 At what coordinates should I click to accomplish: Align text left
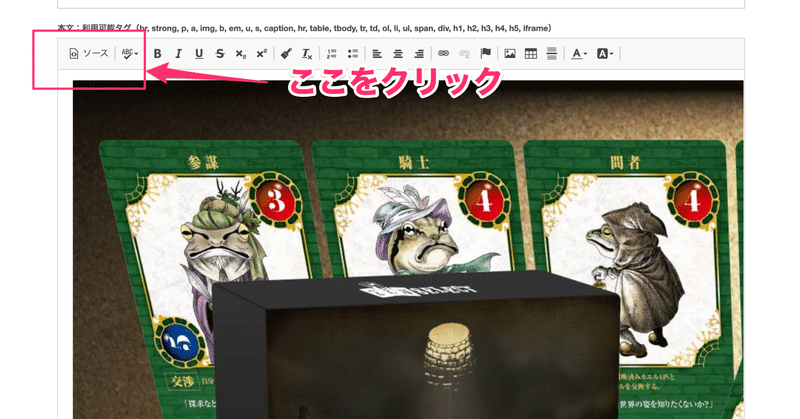(377, 54)
